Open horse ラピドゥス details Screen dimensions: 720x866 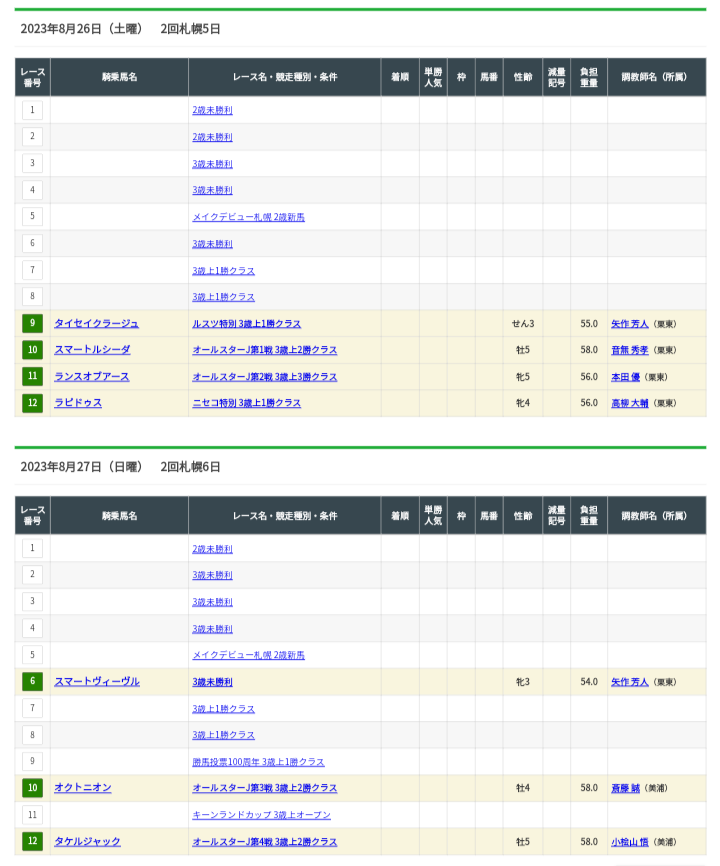78,403
